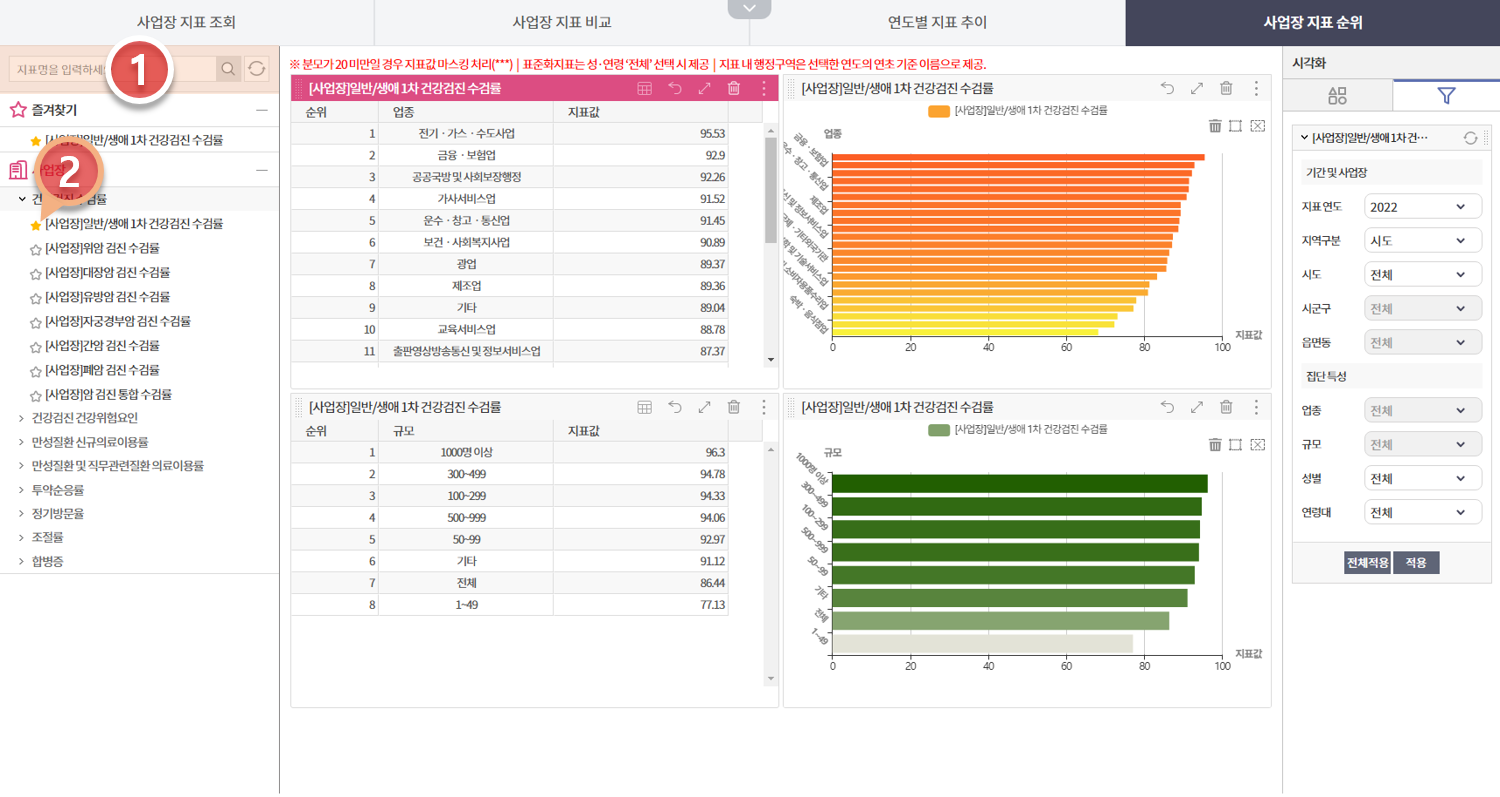Activate box selection tool inside 업종 chart

[1236, 125]
